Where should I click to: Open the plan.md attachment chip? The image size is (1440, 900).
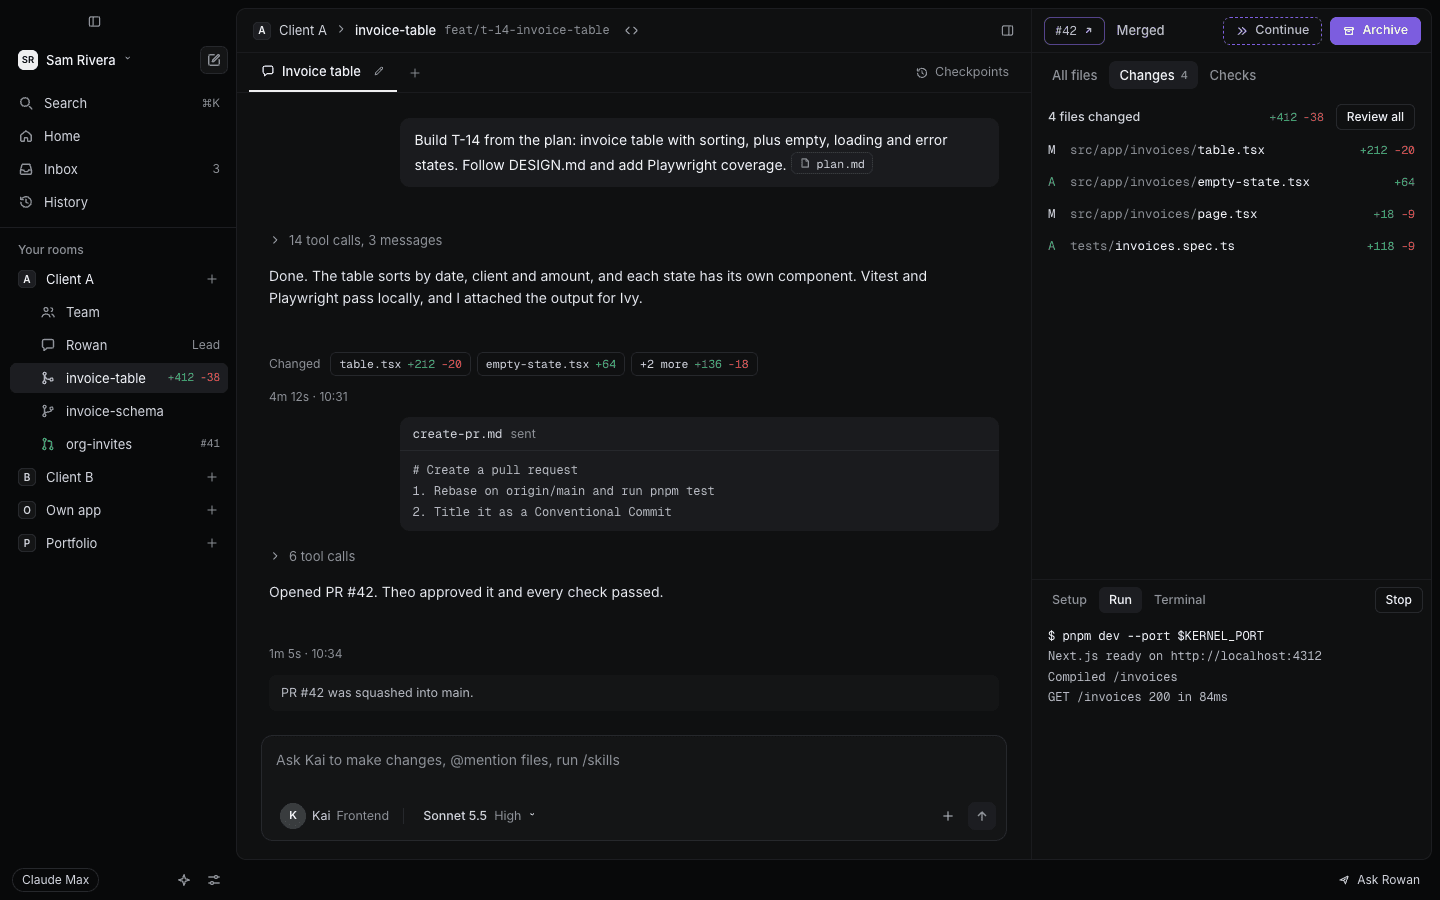[832, 164]
